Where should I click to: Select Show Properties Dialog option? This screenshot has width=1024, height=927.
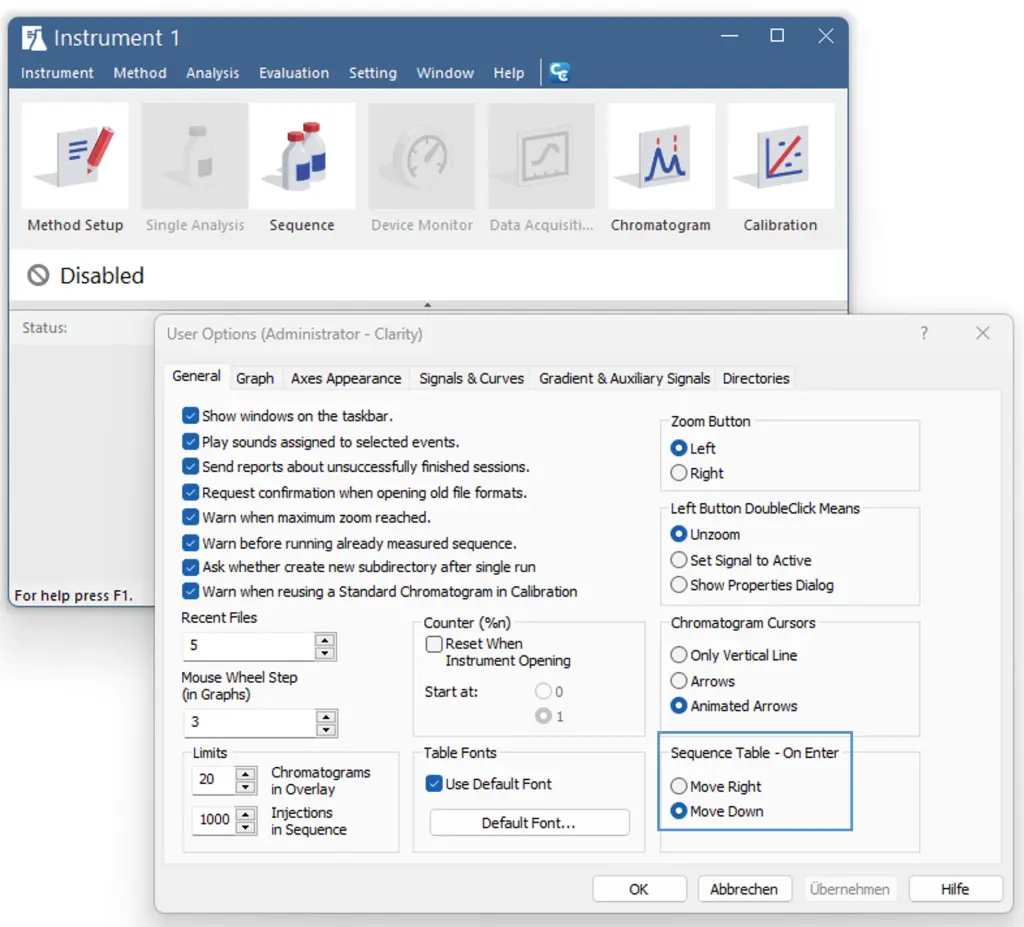pos(679,585)
